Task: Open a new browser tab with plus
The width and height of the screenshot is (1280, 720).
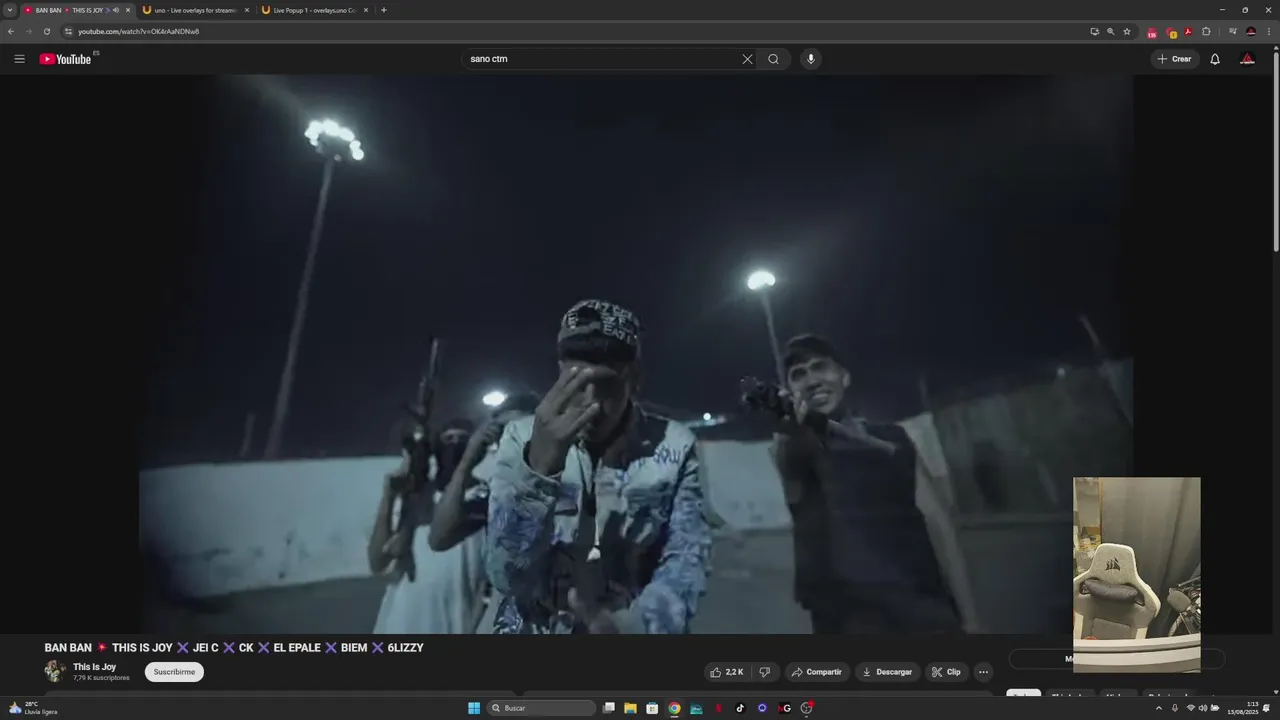Action: (x=384, y=10)
